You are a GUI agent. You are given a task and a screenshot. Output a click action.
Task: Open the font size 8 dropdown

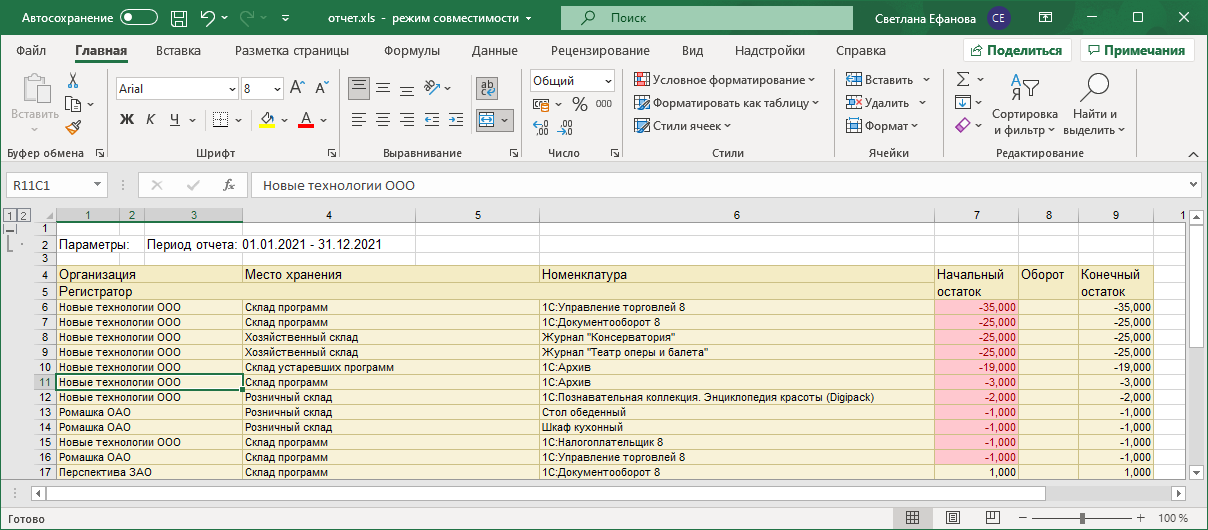(276, 89)
